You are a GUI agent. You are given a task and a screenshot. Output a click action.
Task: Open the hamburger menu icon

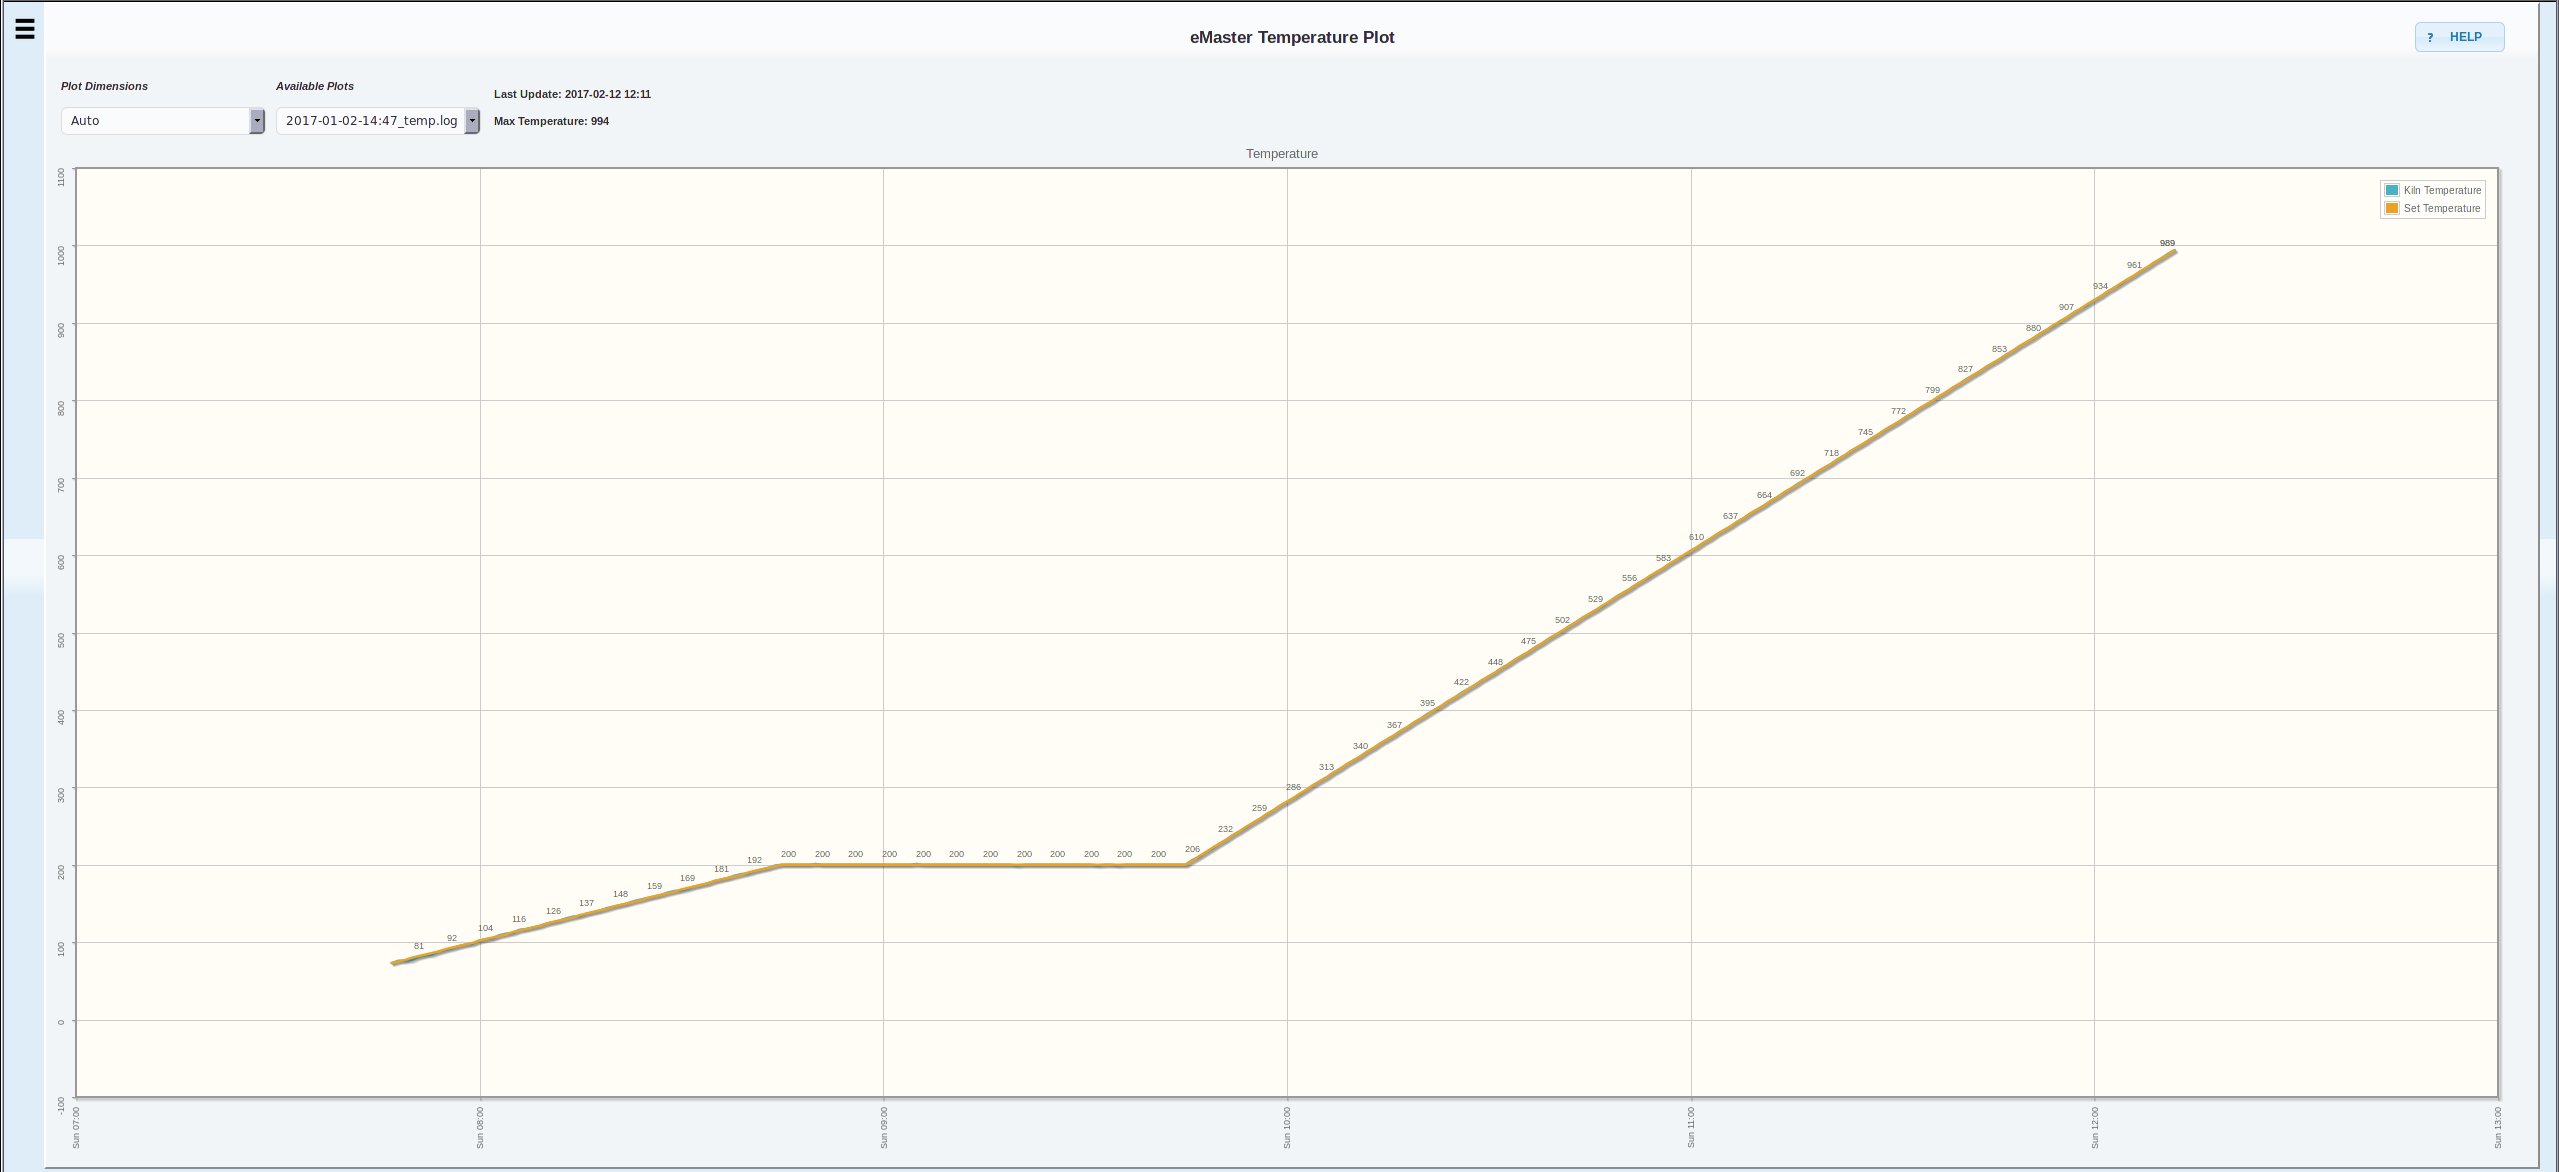25,29
